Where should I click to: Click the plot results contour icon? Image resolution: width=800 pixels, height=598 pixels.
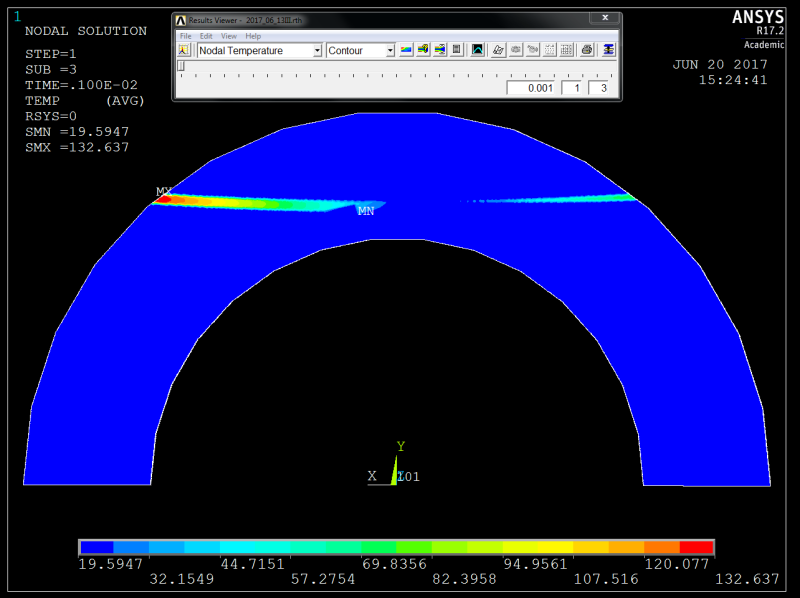[x=406, y=50]
